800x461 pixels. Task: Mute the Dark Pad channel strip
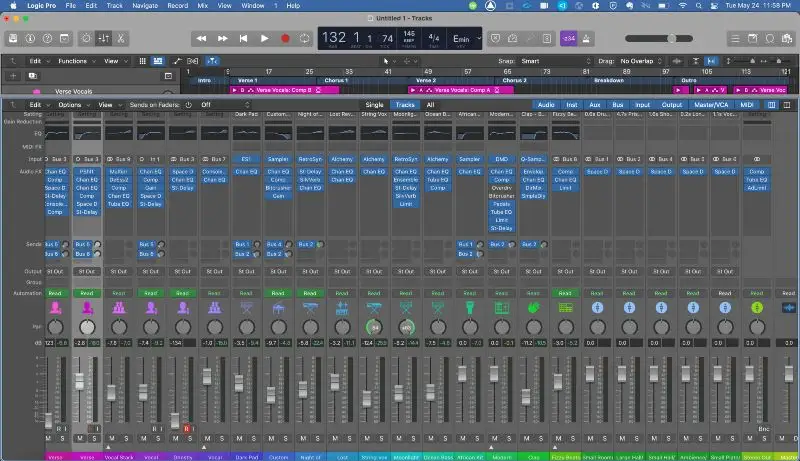240,437
